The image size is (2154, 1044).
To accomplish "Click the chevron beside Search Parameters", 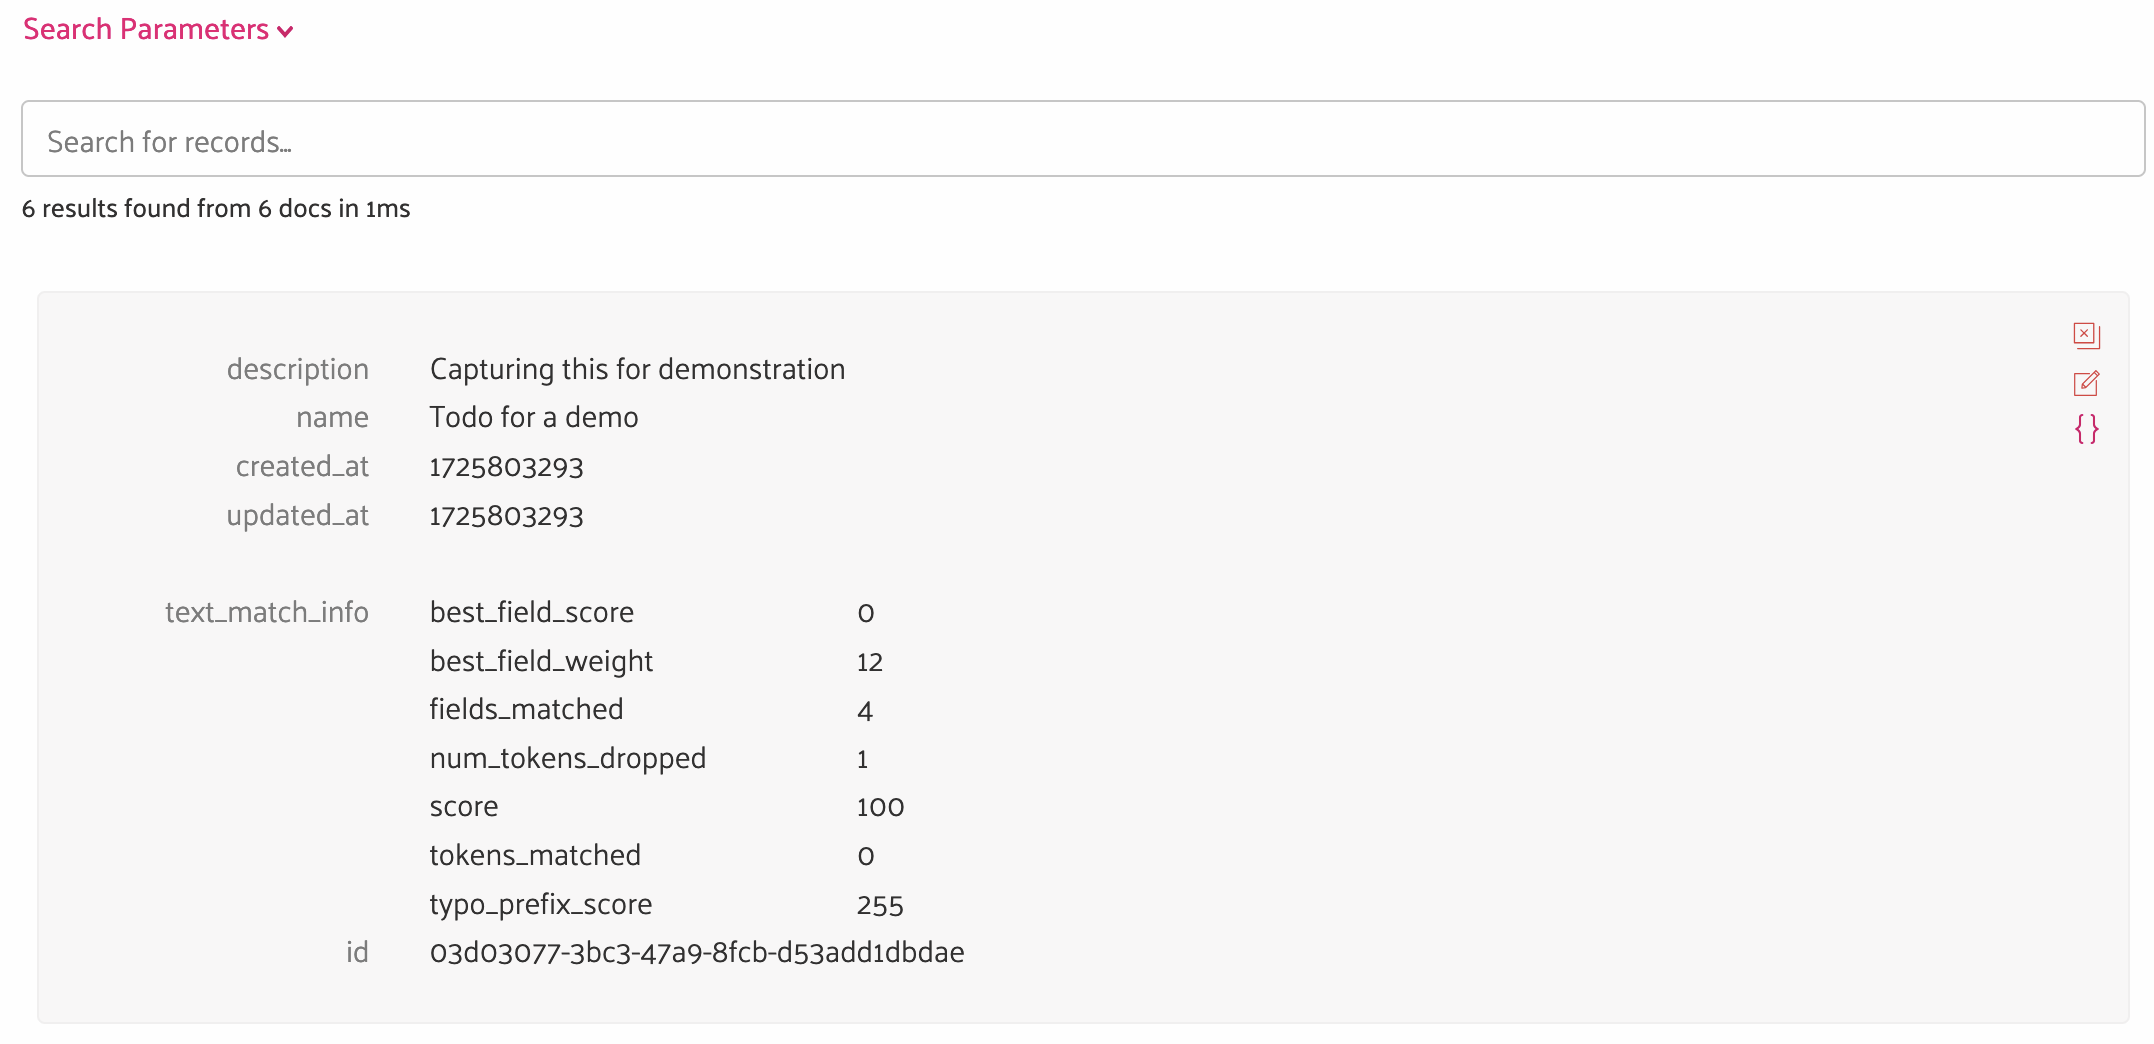I will [285, 32].
